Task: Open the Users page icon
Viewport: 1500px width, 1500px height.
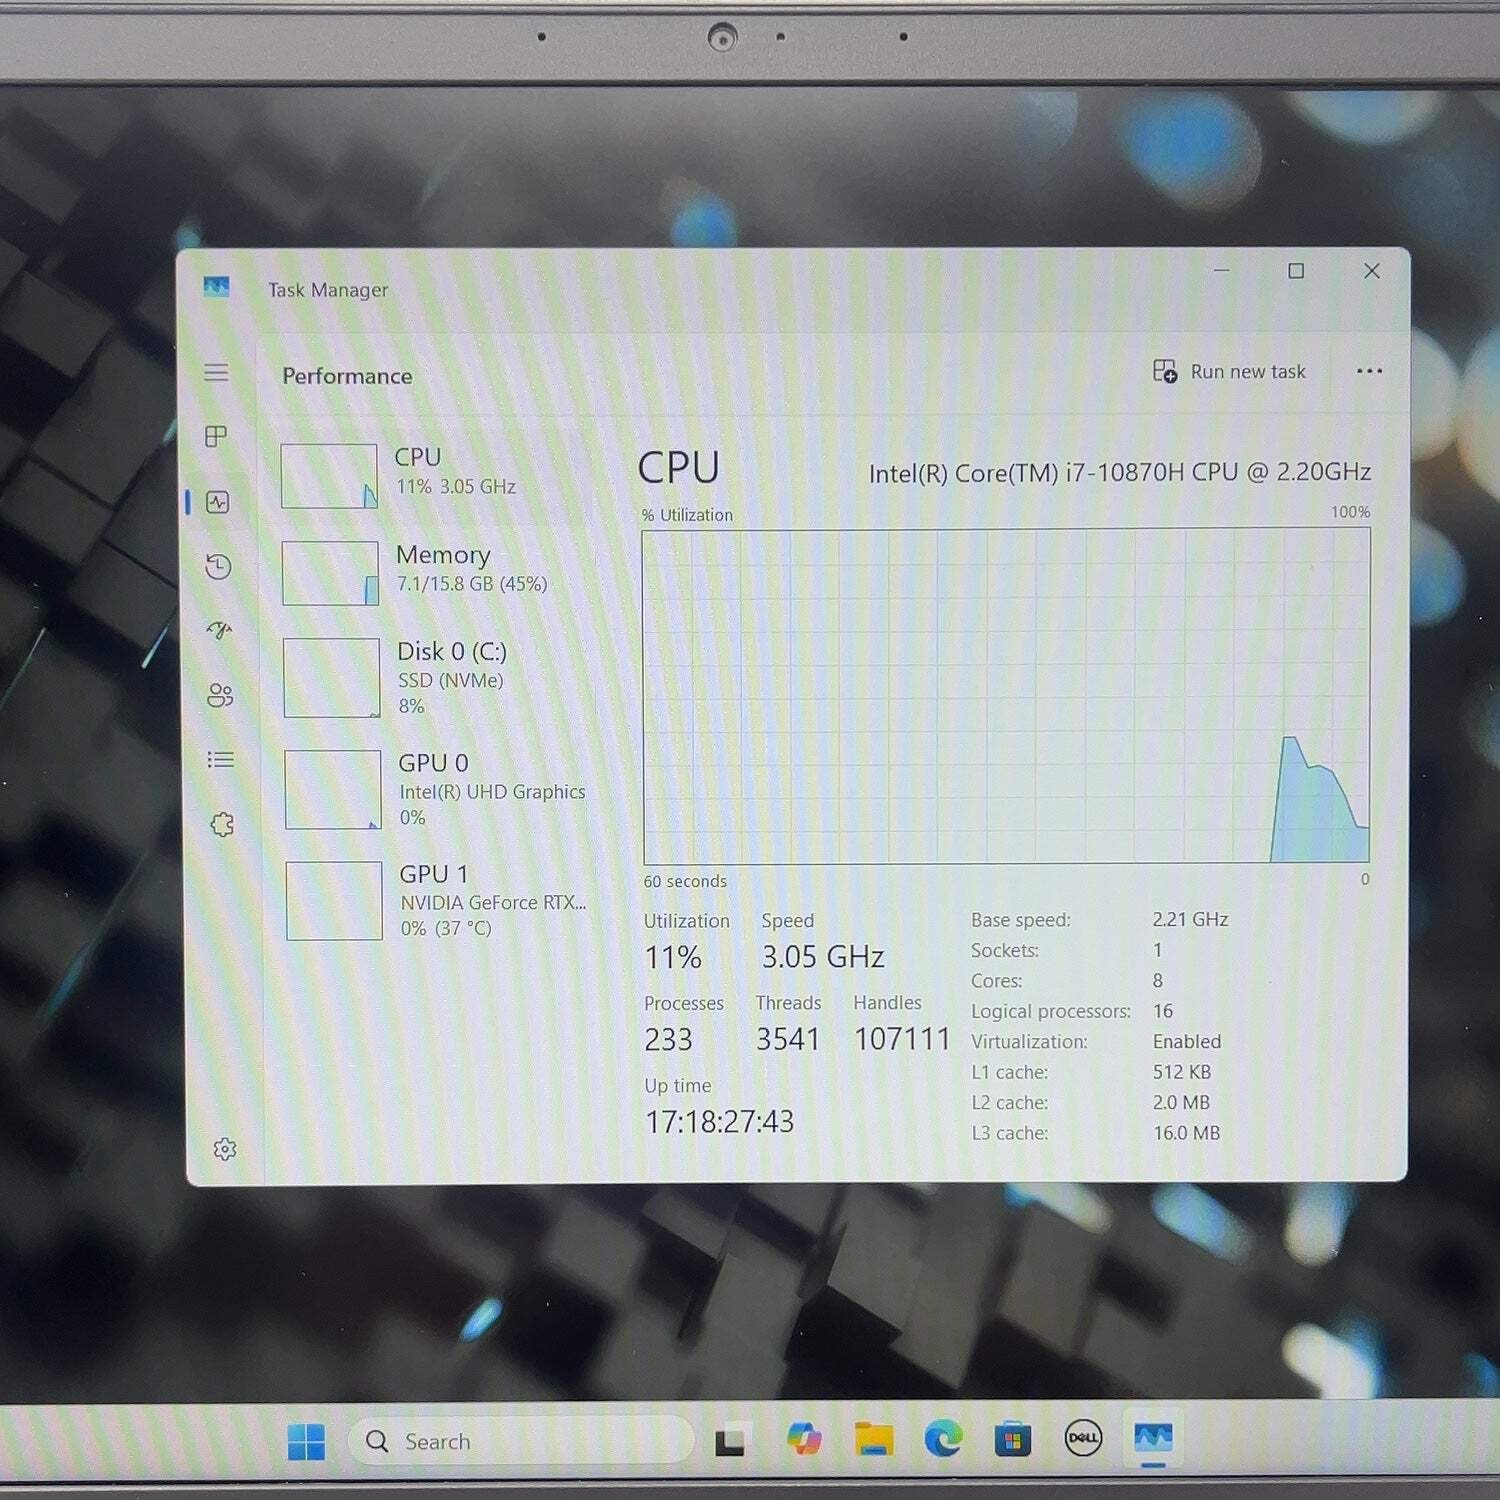Action: coord(220,695)
